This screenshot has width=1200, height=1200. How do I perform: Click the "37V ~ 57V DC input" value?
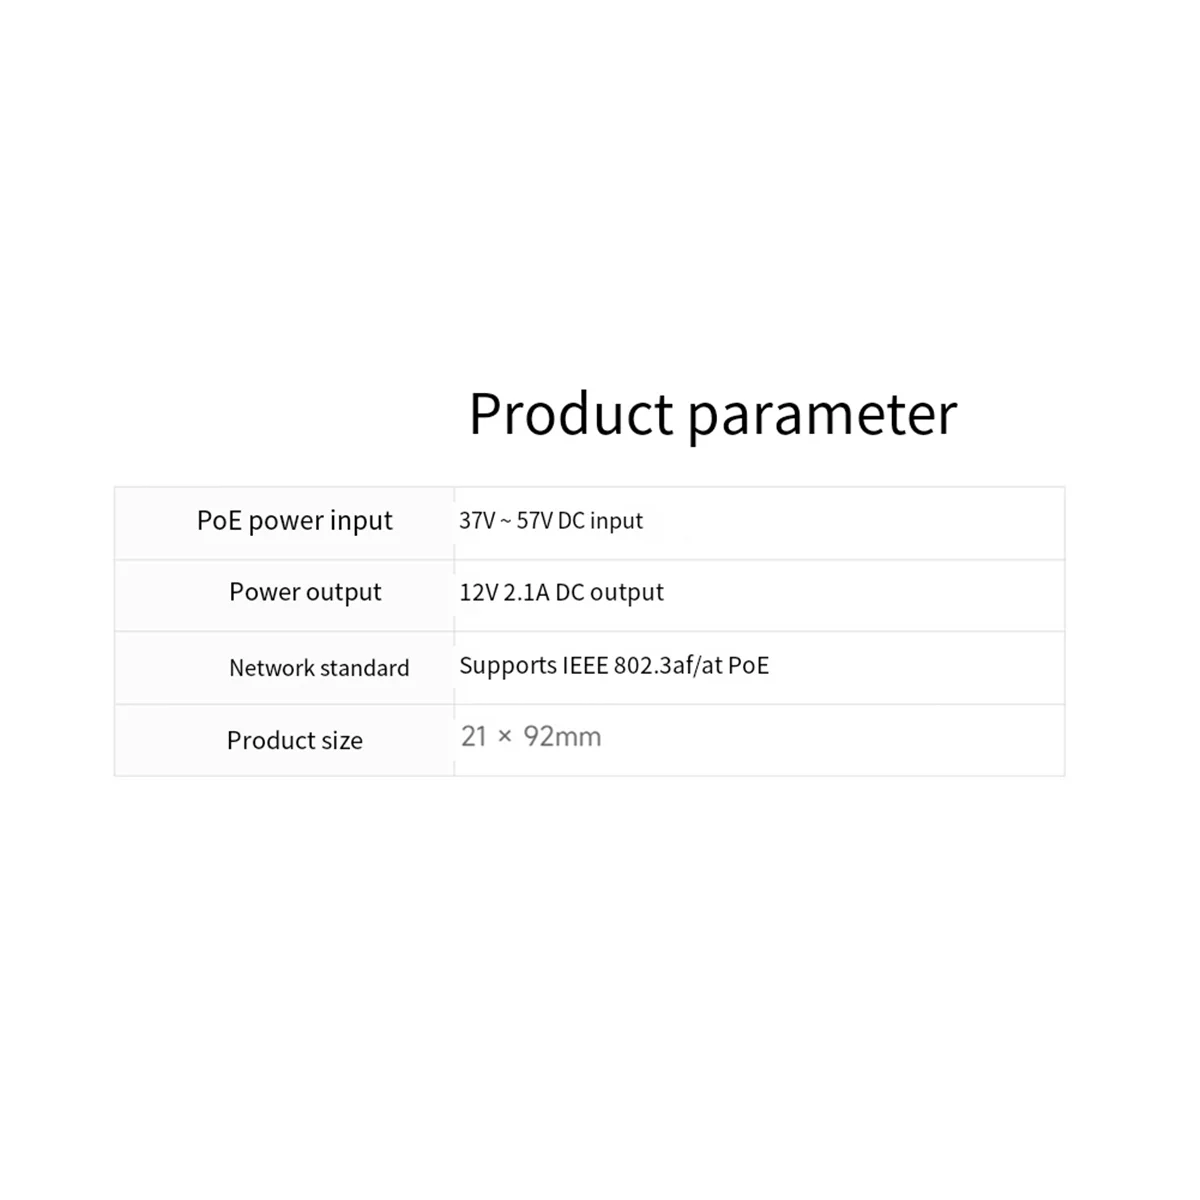coord(550,521)
